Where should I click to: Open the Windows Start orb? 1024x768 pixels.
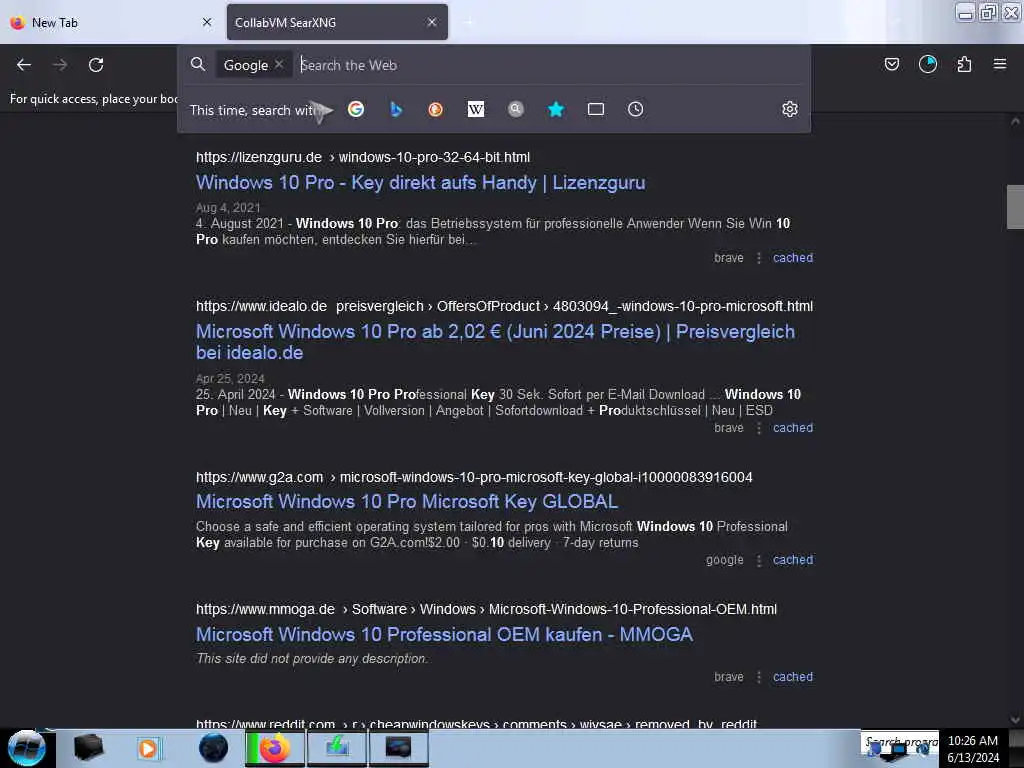pyautogui.click(x=27, y=748)
